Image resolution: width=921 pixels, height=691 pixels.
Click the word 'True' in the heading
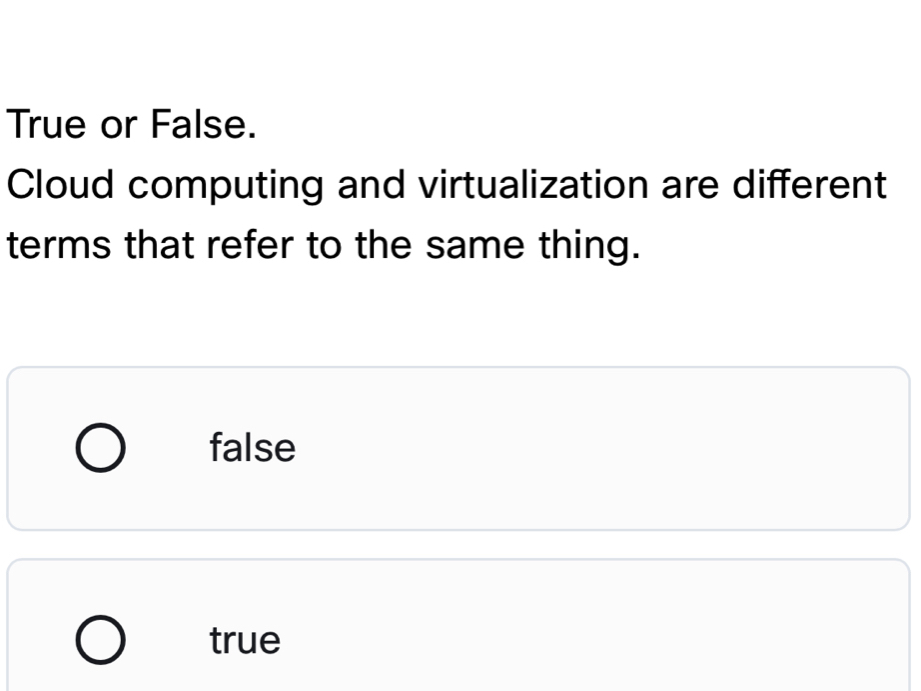[x=47, y=125]
